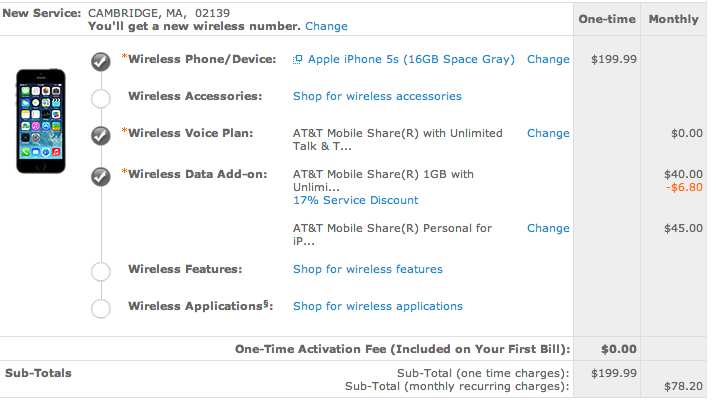Screen dimensions: 716x400
Task: Change the Wireless Voice Plan
Action: (548, 133)
